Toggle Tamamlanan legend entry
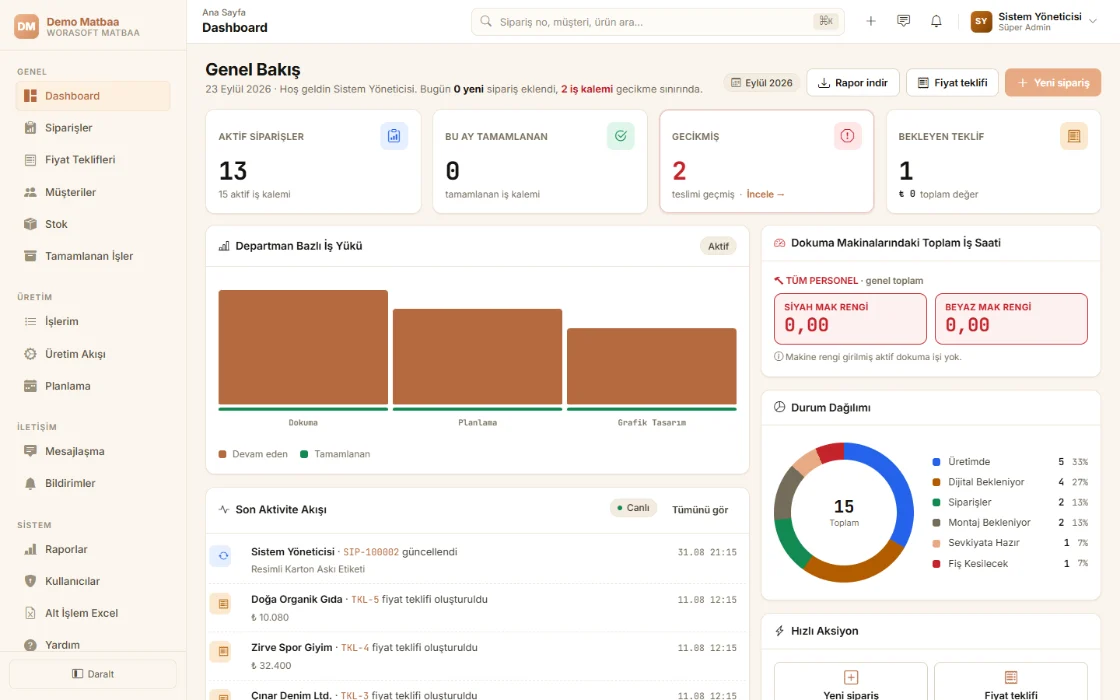1120x700 pixels. click(x=335, y=454)
